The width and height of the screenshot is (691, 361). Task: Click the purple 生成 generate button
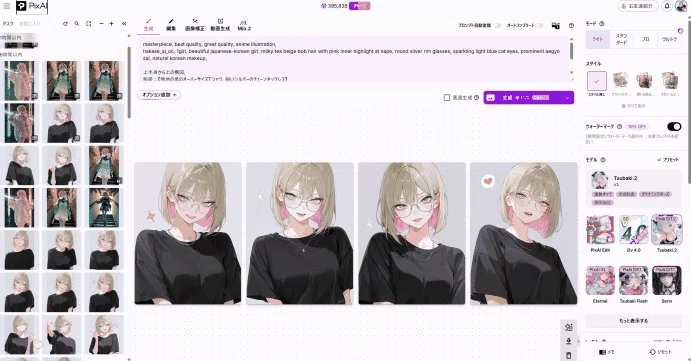[522, 97]
